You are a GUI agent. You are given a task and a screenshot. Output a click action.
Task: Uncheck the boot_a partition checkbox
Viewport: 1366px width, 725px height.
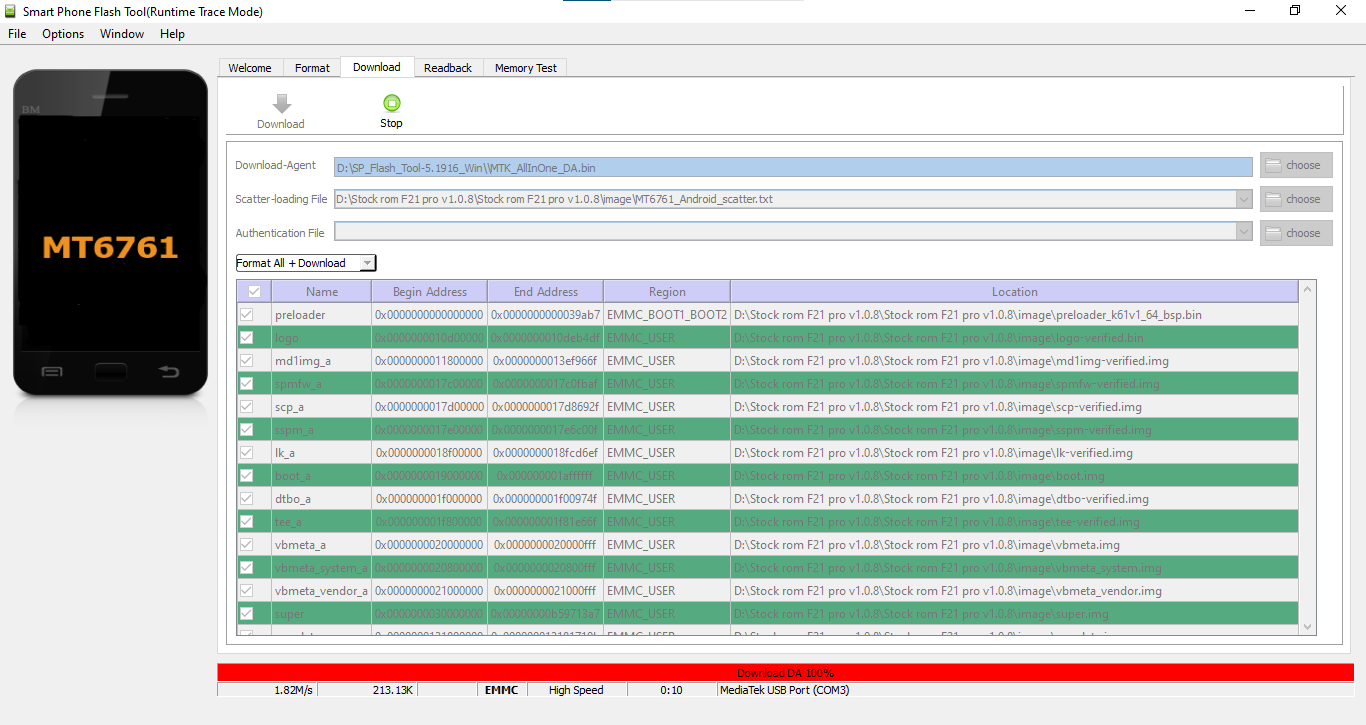click(x=246, y=476)
